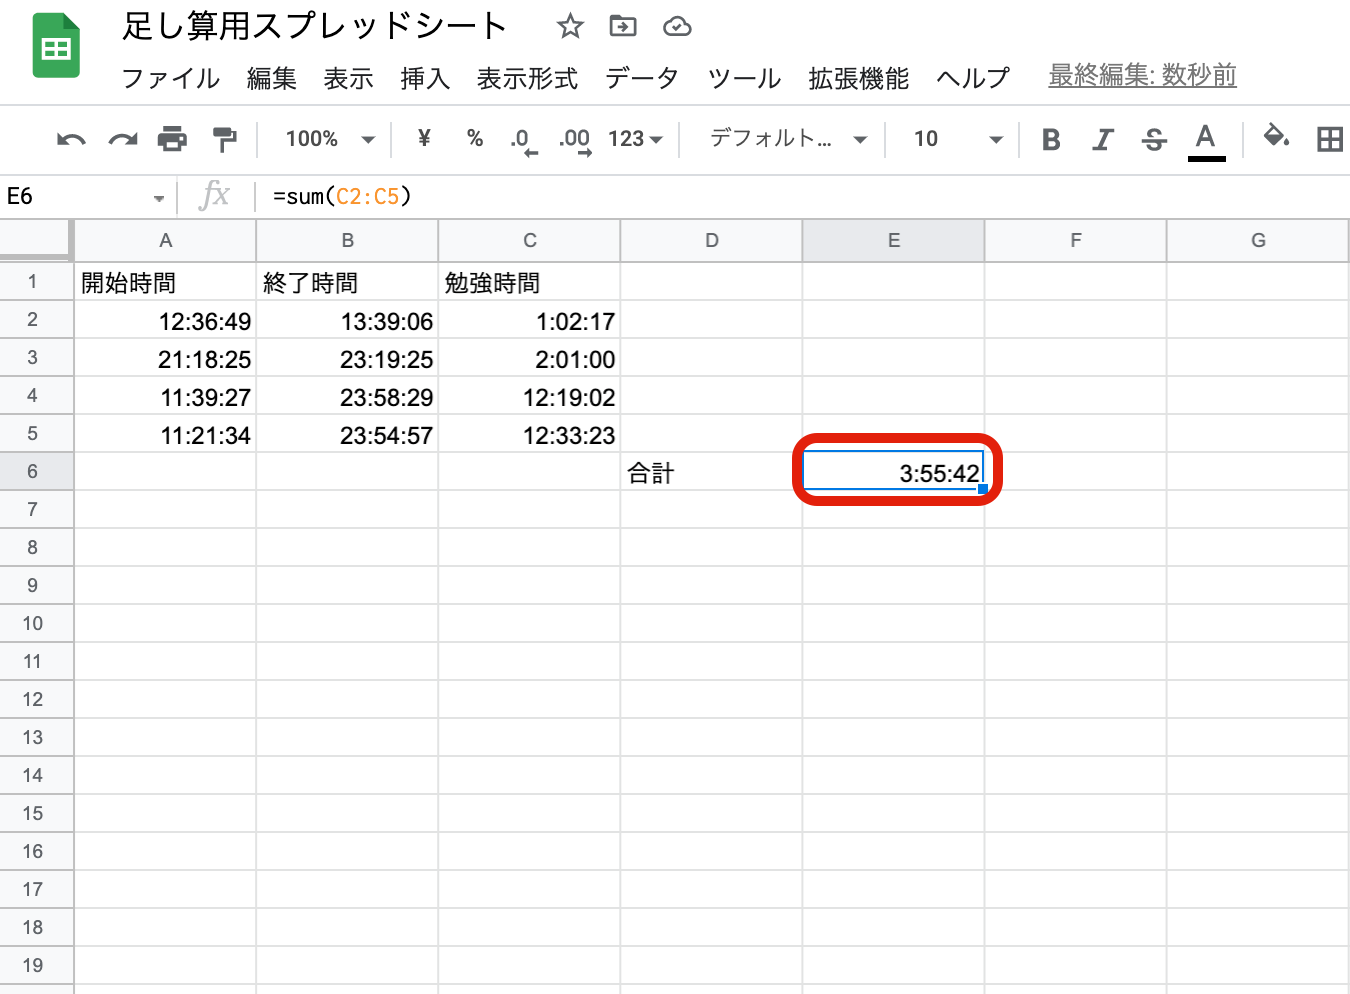
Task: Select row 12 header
Action: 36,699
